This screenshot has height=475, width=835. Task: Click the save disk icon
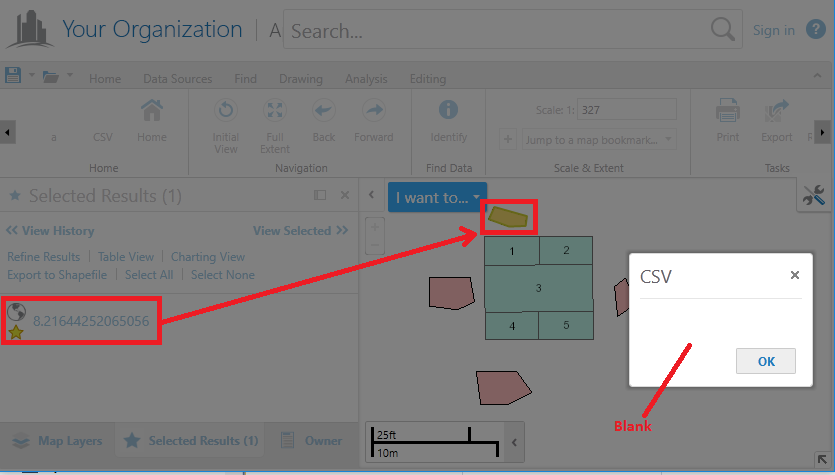pyautogui.click(x=13, y=75)
